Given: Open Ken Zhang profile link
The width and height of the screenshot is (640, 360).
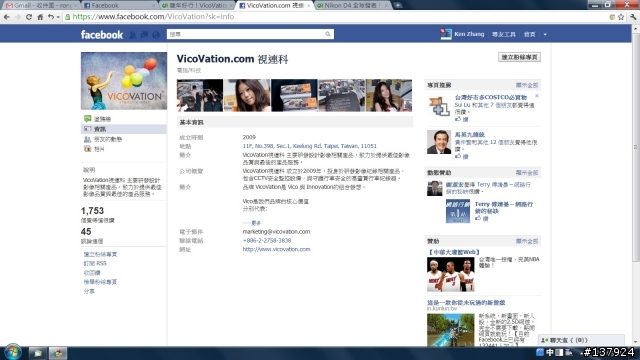Looking at the screenshot, I should click(x=469, y=34).
